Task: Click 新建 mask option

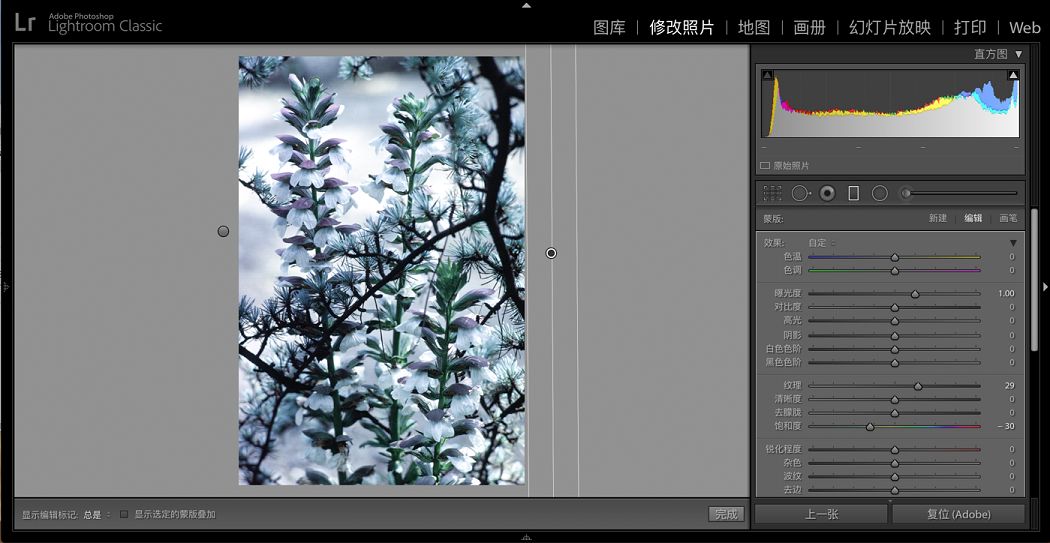Action: click(938, 218)
